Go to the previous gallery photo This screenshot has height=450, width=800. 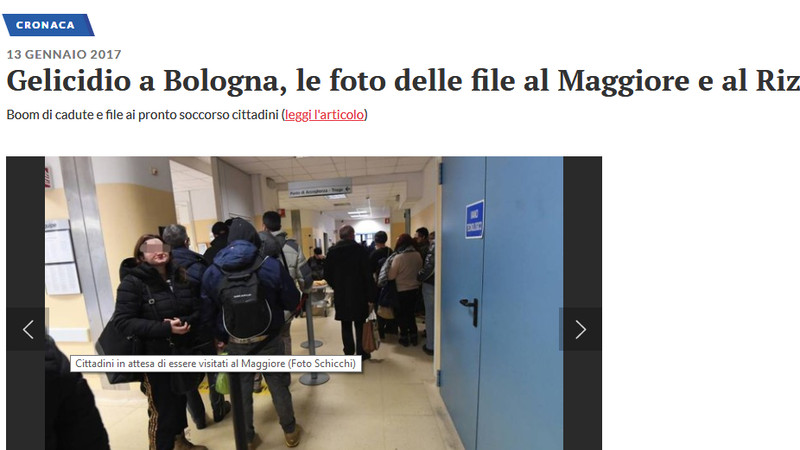[28, 329]
